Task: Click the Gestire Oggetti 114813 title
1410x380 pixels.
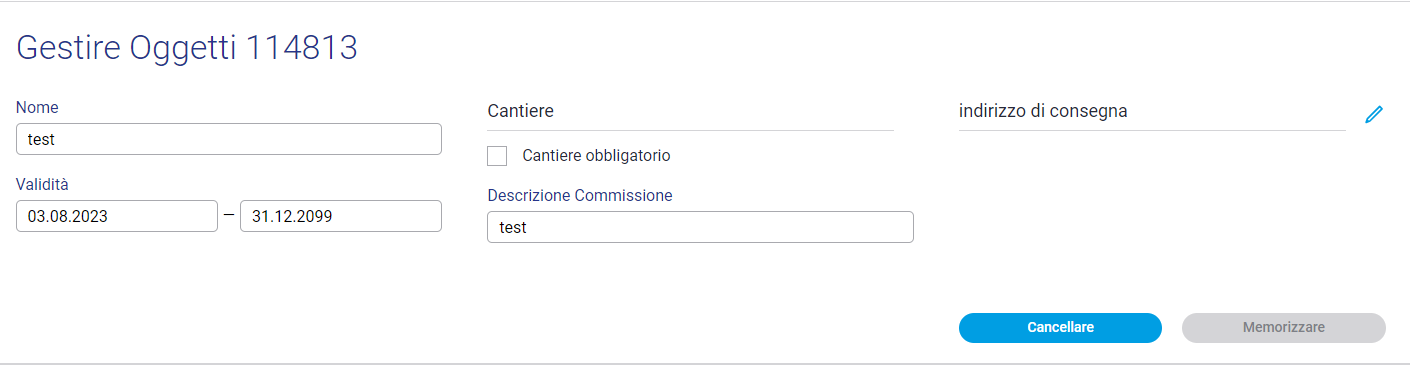Action: [x=187, y=48]
